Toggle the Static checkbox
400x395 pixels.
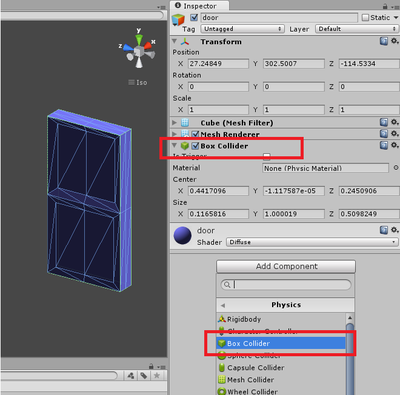pyautogui.click(x=365, y=17)
